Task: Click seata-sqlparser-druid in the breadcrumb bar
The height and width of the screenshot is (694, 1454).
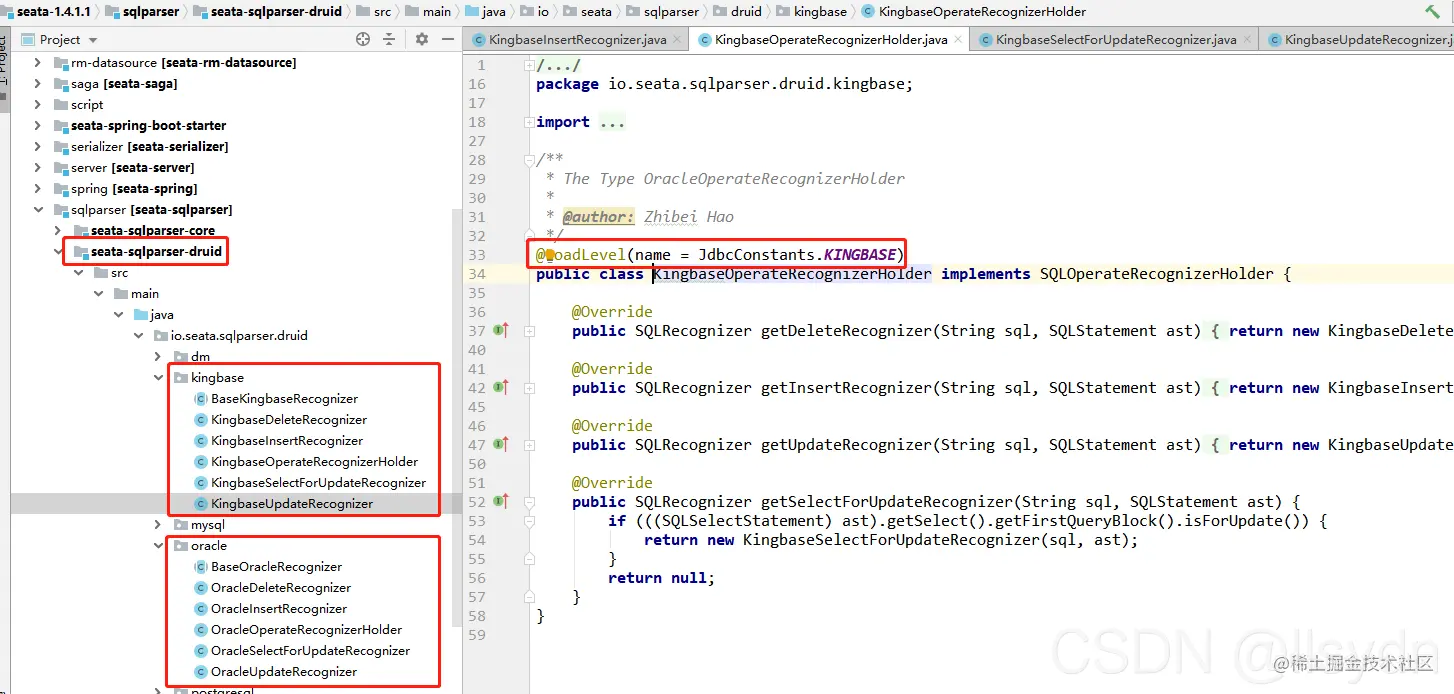Action: (x=267, y=11)
